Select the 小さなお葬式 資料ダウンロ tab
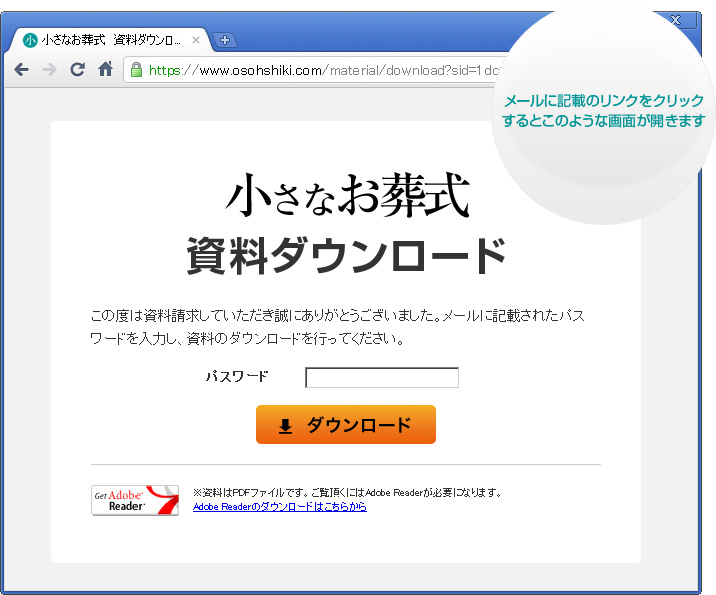716x595 pixels. pos(110,40)
